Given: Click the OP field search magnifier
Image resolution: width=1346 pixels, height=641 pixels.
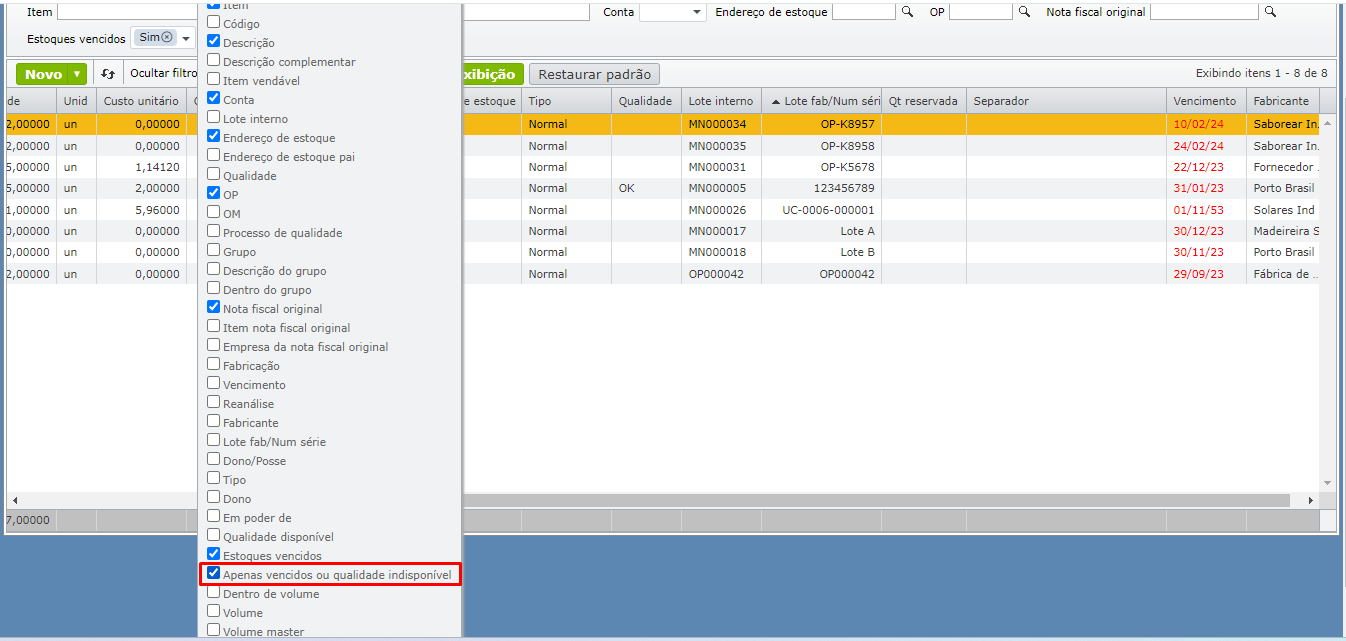Looking at the screenshot, I should 1024,12.
